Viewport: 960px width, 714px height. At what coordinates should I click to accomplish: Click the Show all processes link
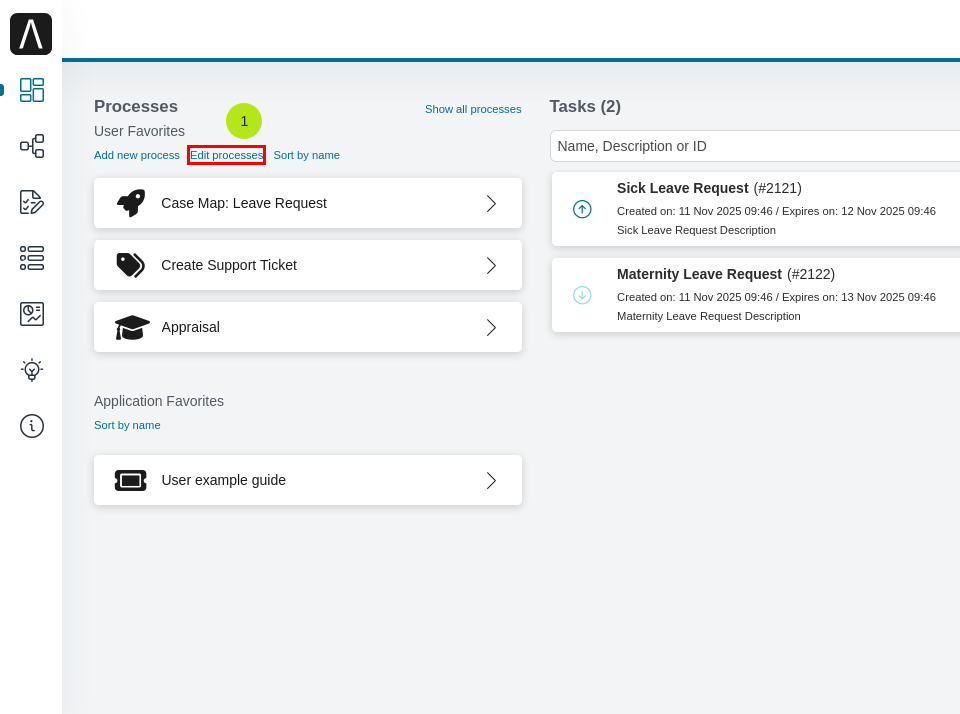click(473, 109)
